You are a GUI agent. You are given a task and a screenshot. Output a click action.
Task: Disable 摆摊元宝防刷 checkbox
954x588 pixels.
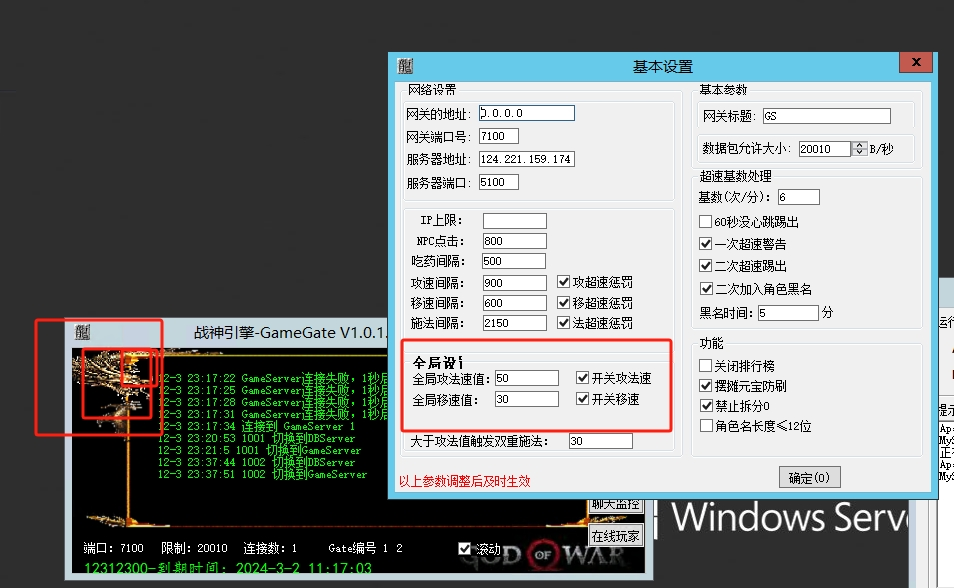point(706,386)
